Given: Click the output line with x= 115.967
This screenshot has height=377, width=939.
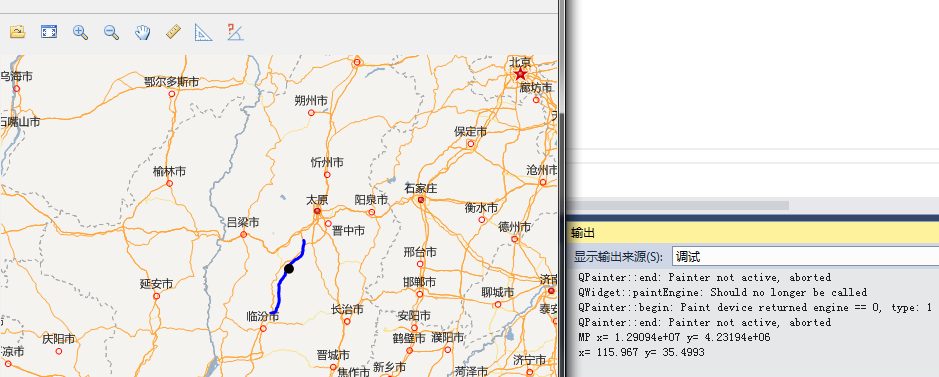Looking at the screenshot, I should [x=641, y=352].
